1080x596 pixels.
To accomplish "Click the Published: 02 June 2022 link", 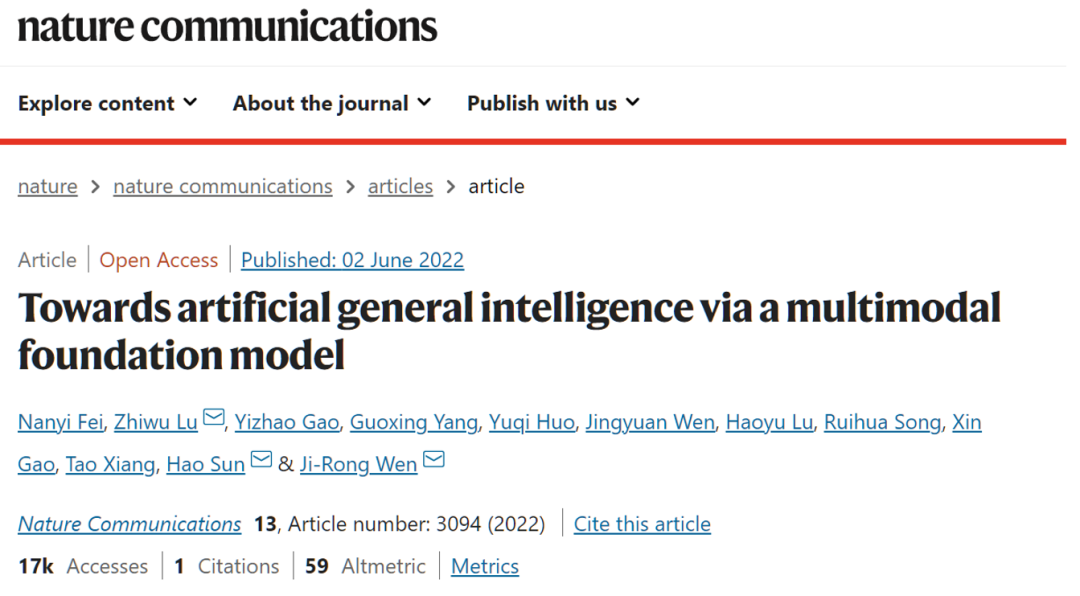I will (x=352, y=260).
